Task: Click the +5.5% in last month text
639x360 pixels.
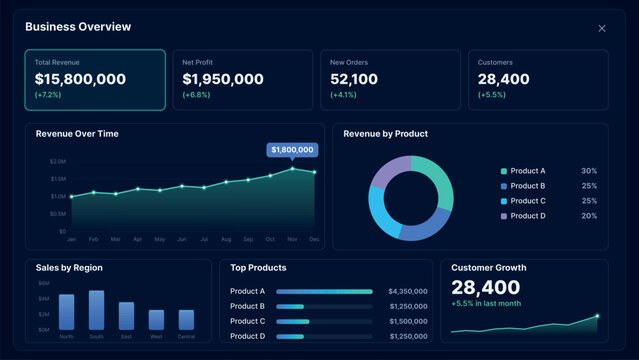Action: (x=486, y=304)
